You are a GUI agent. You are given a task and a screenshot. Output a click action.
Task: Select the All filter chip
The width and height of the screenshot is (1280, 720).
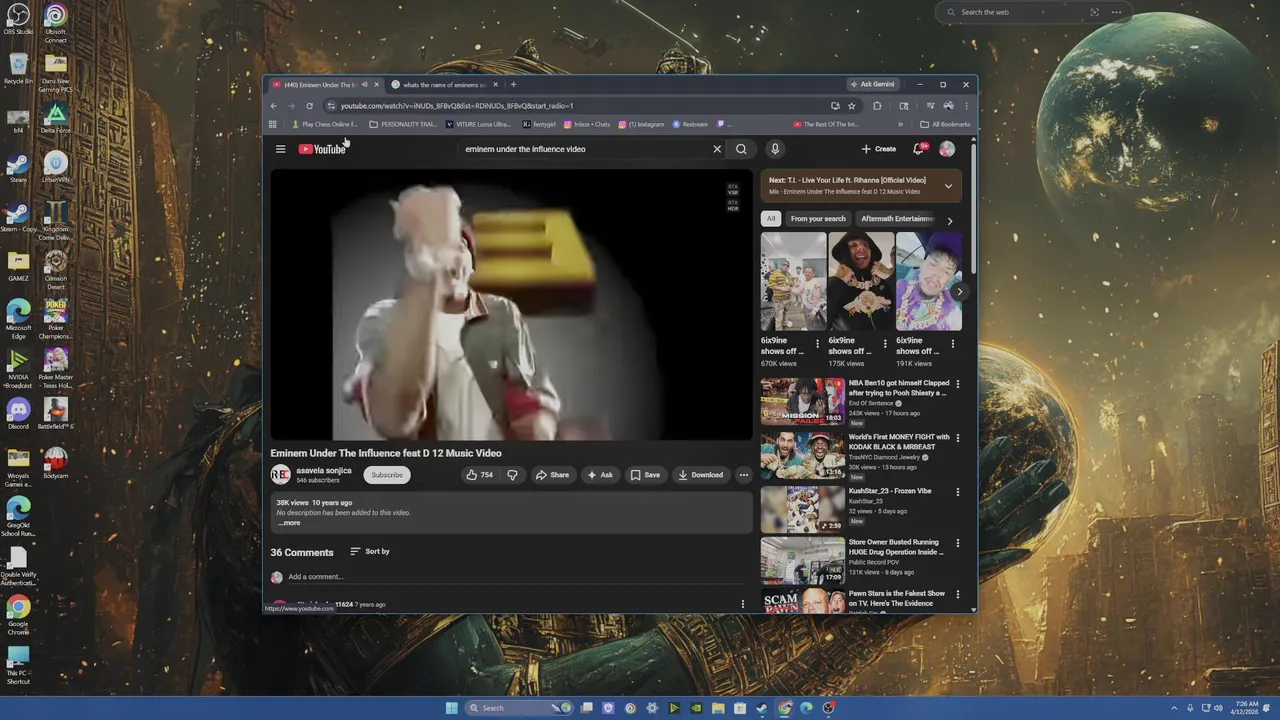tap(770, 219)
